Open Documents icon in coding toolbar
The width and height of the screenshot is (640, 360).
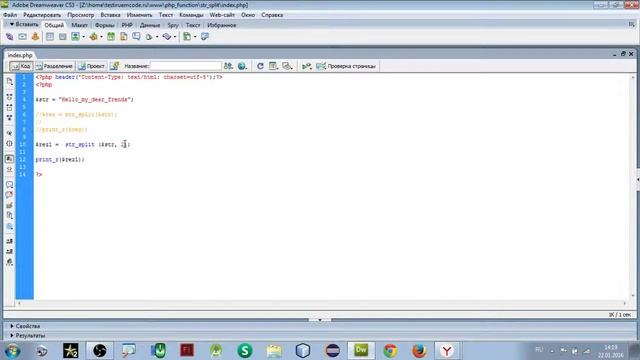pos(9,82)
